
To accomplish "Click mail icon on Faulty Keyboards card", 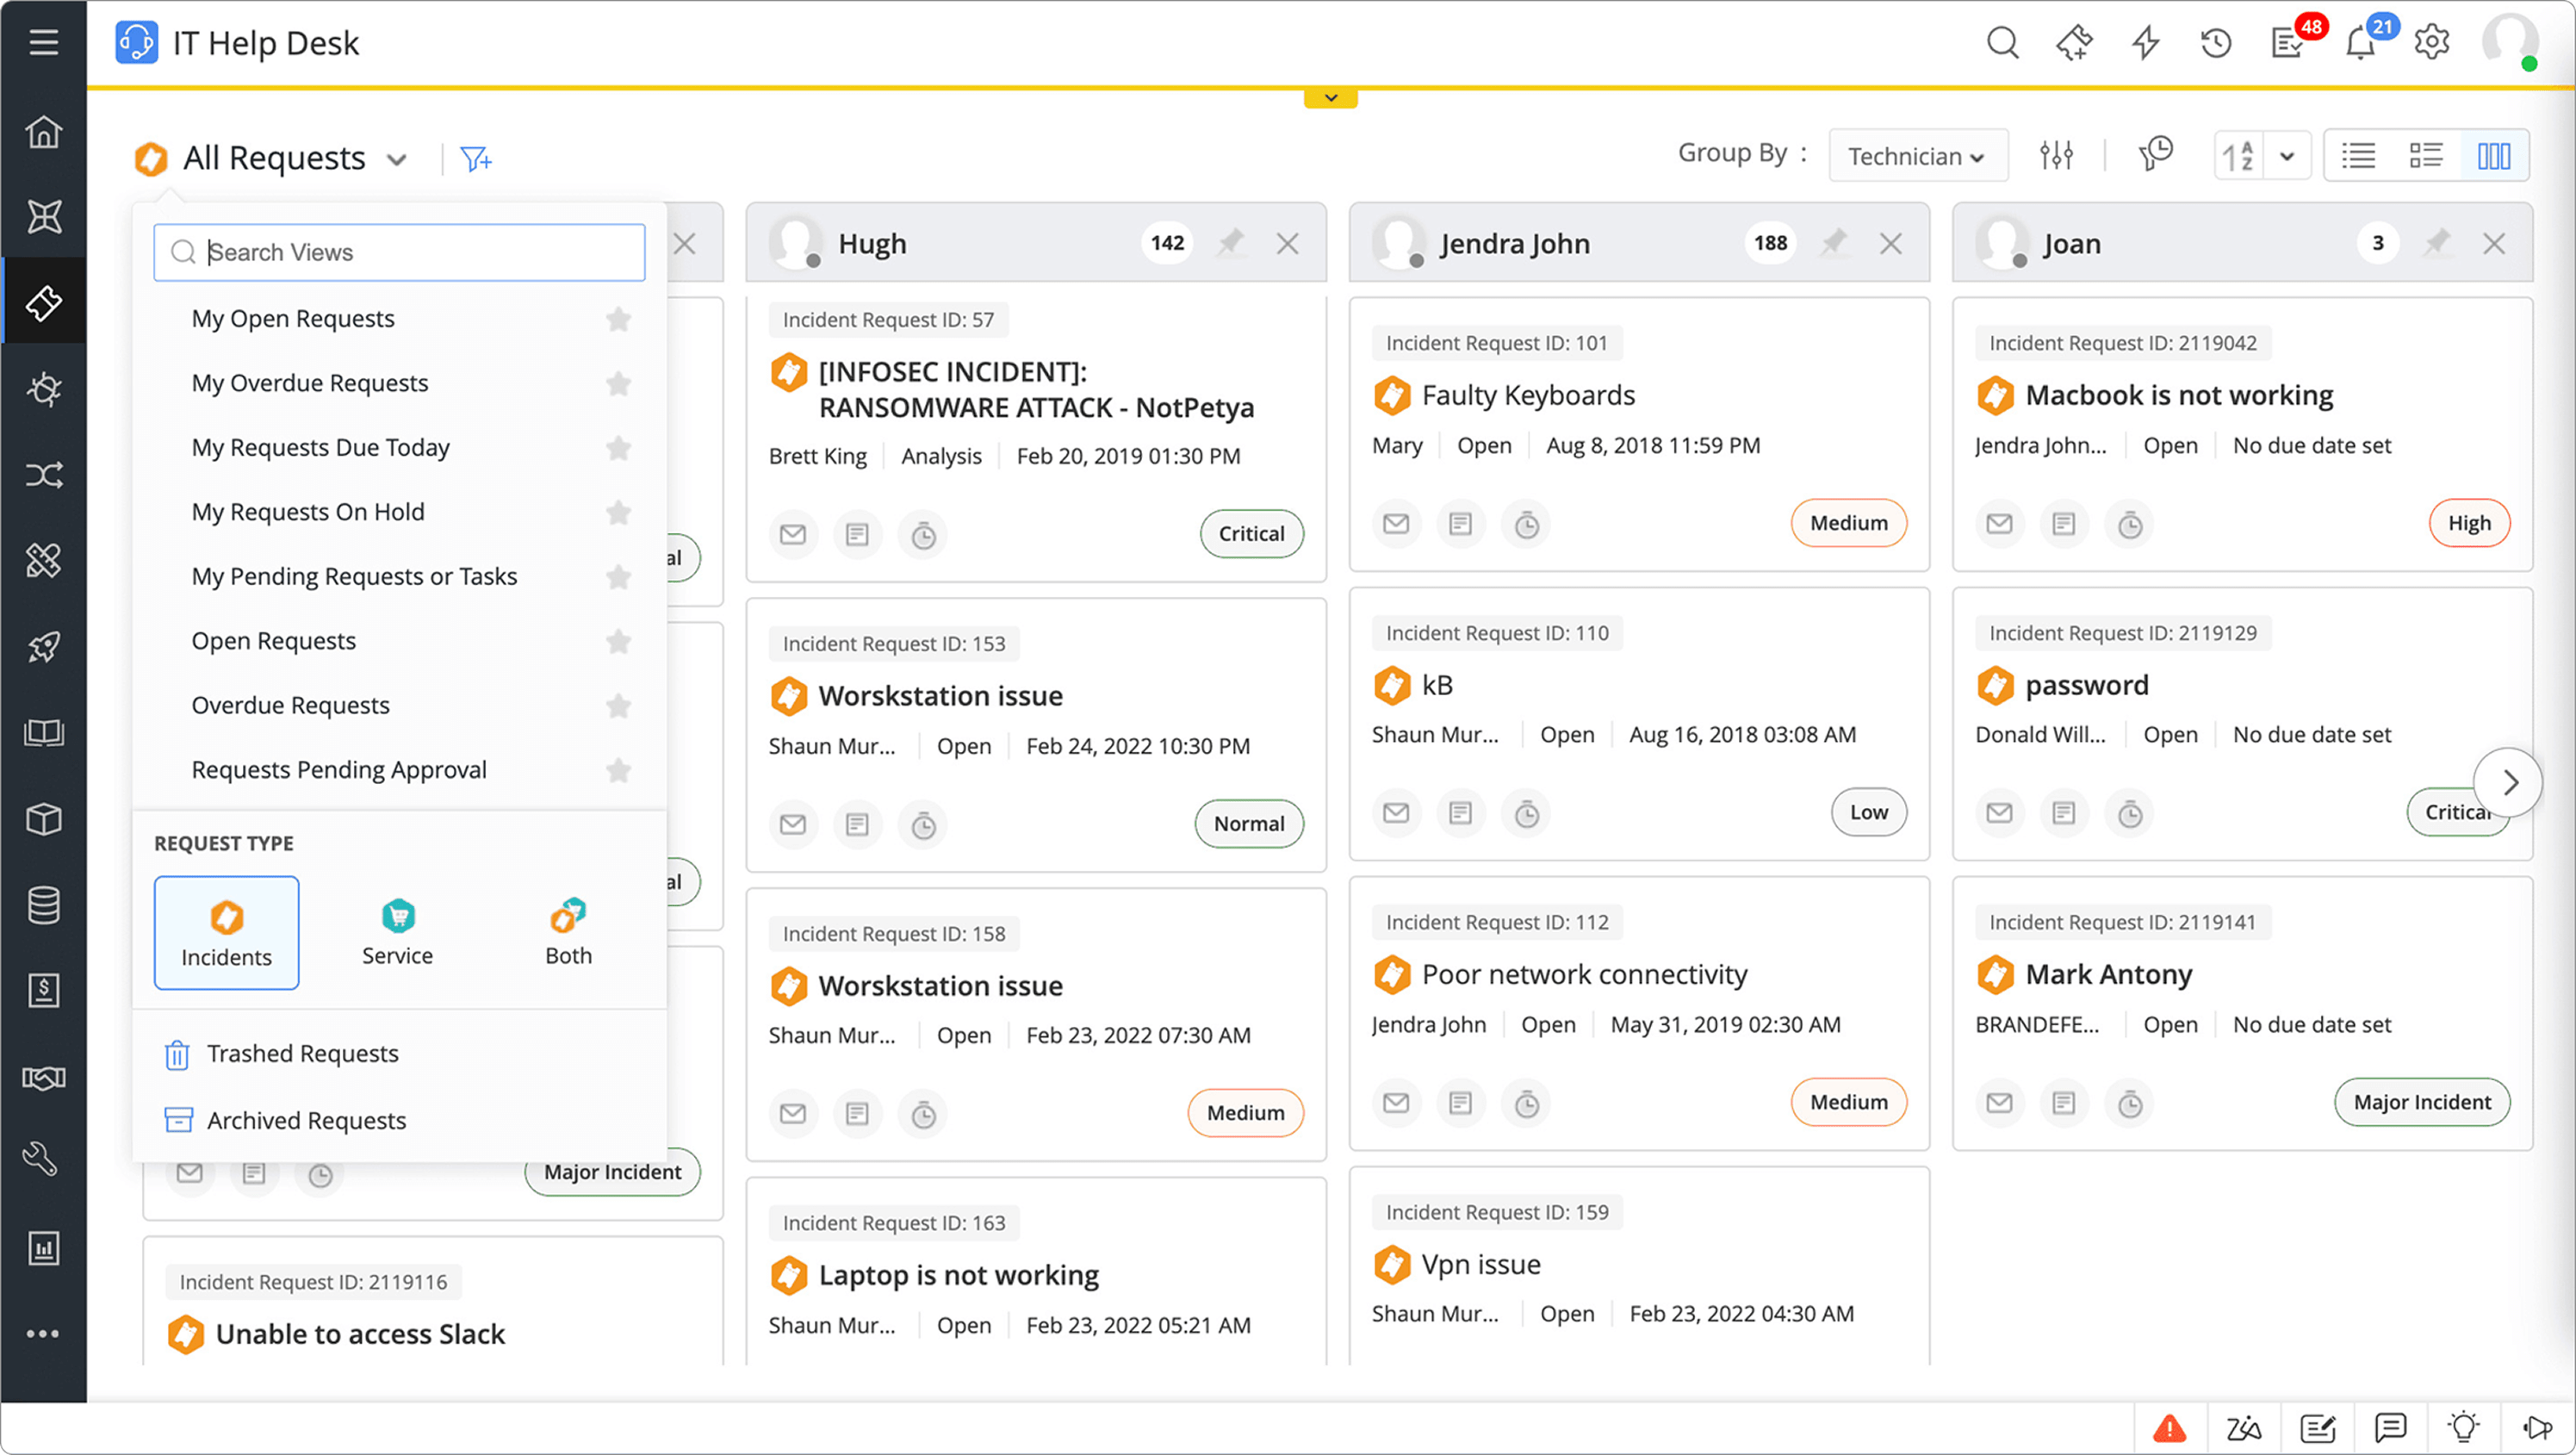I will point(1396,523).
